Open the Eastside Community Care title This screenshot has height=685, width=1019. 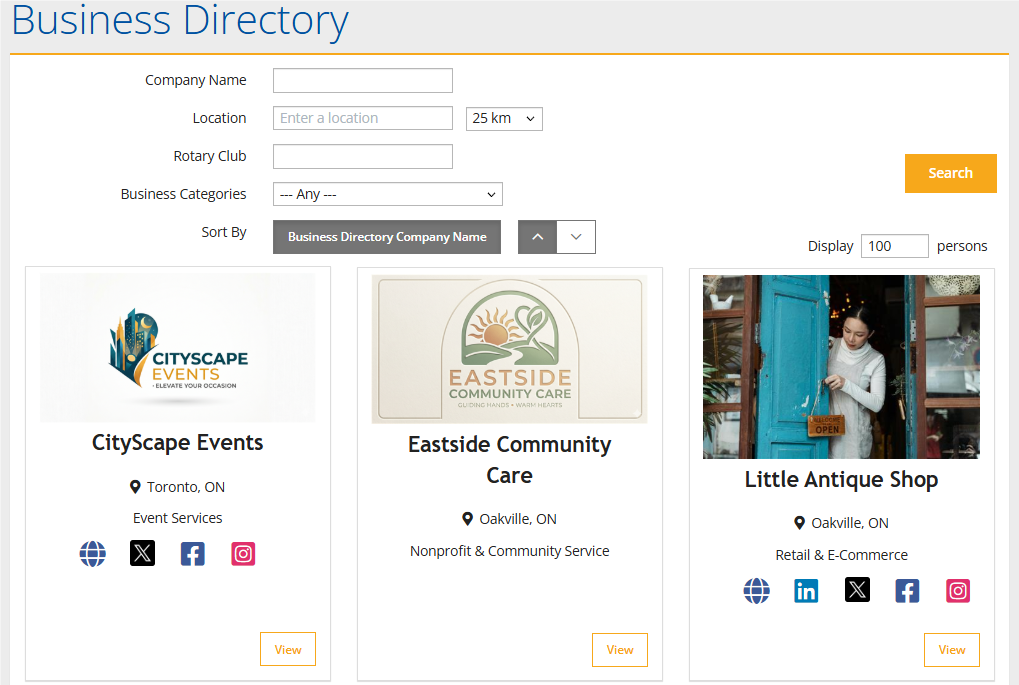(x=510, y=460)
